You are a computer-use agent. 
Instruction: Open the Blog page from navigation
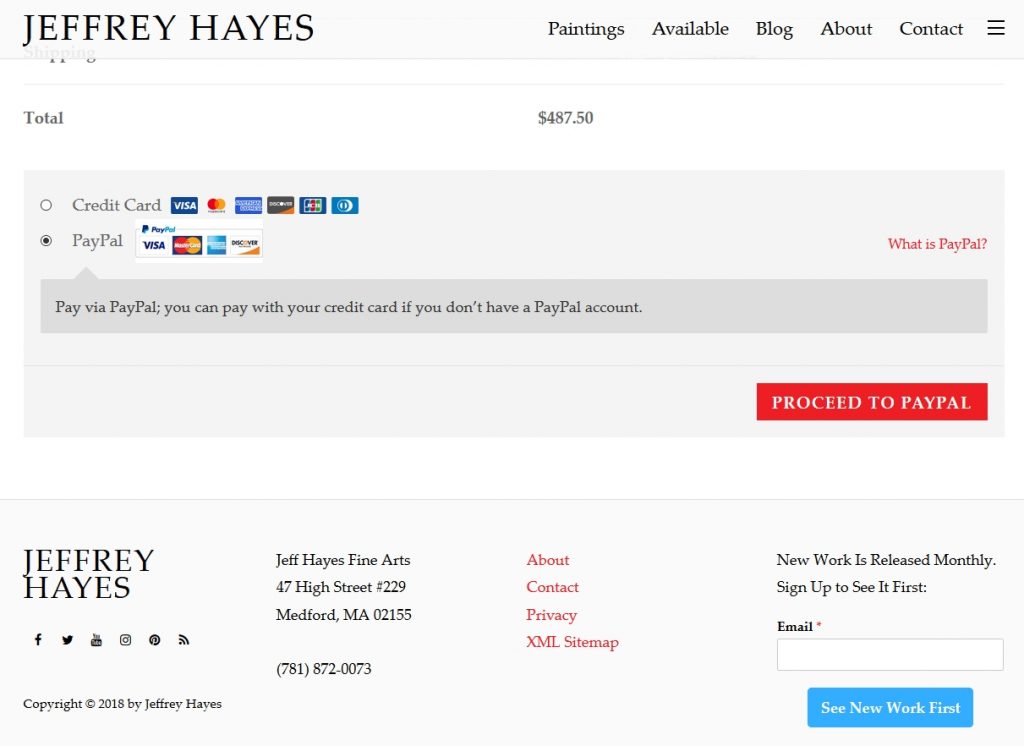point(774,29)
